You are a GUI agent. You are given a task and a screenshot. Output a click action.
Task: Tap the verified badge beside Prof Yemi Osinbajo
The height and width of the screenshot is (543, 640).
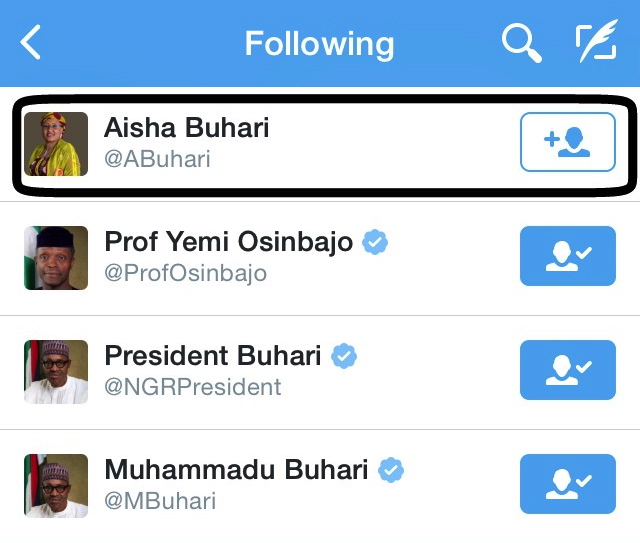(375, 242)
